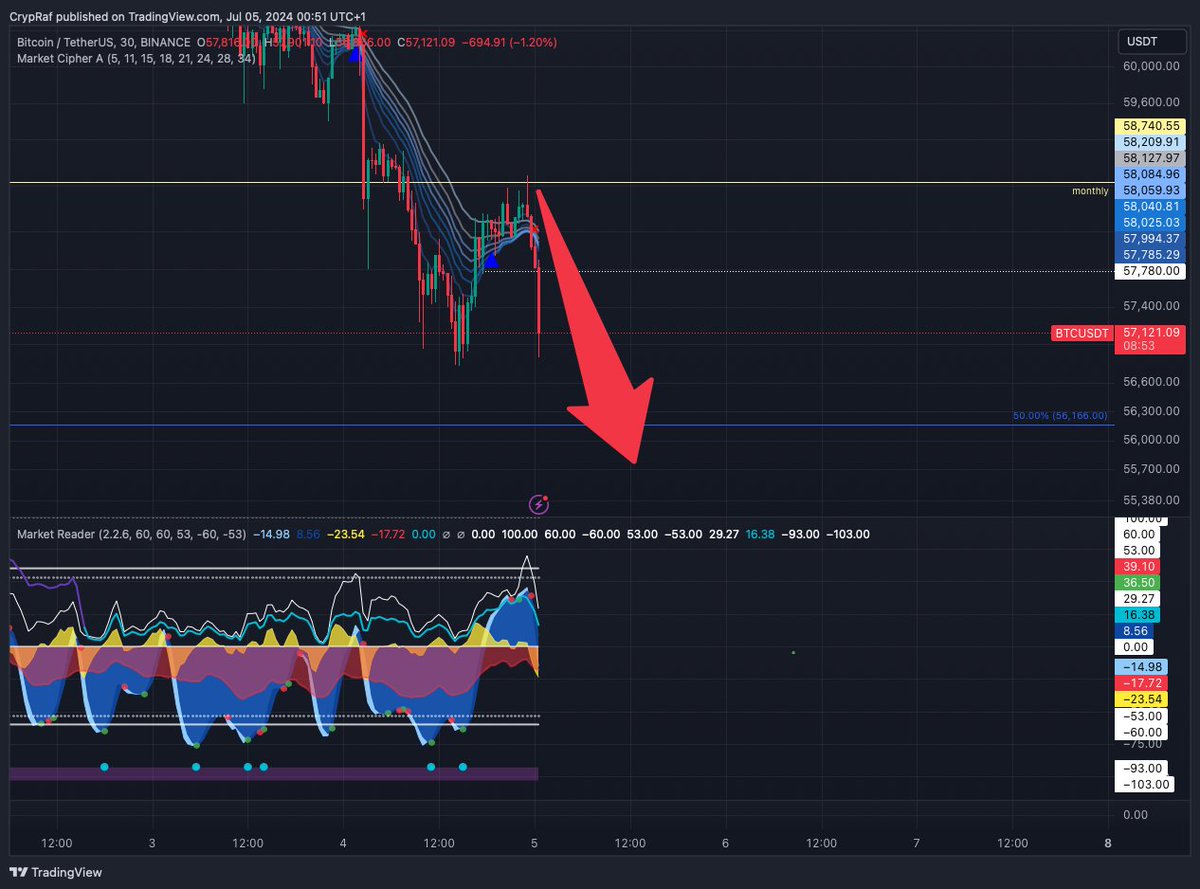Image resolution: width=1200 pixels, height=889 pixels.
Task: Click the 60,000.00 price scale mark
Action: click(x=1152, y=66)
